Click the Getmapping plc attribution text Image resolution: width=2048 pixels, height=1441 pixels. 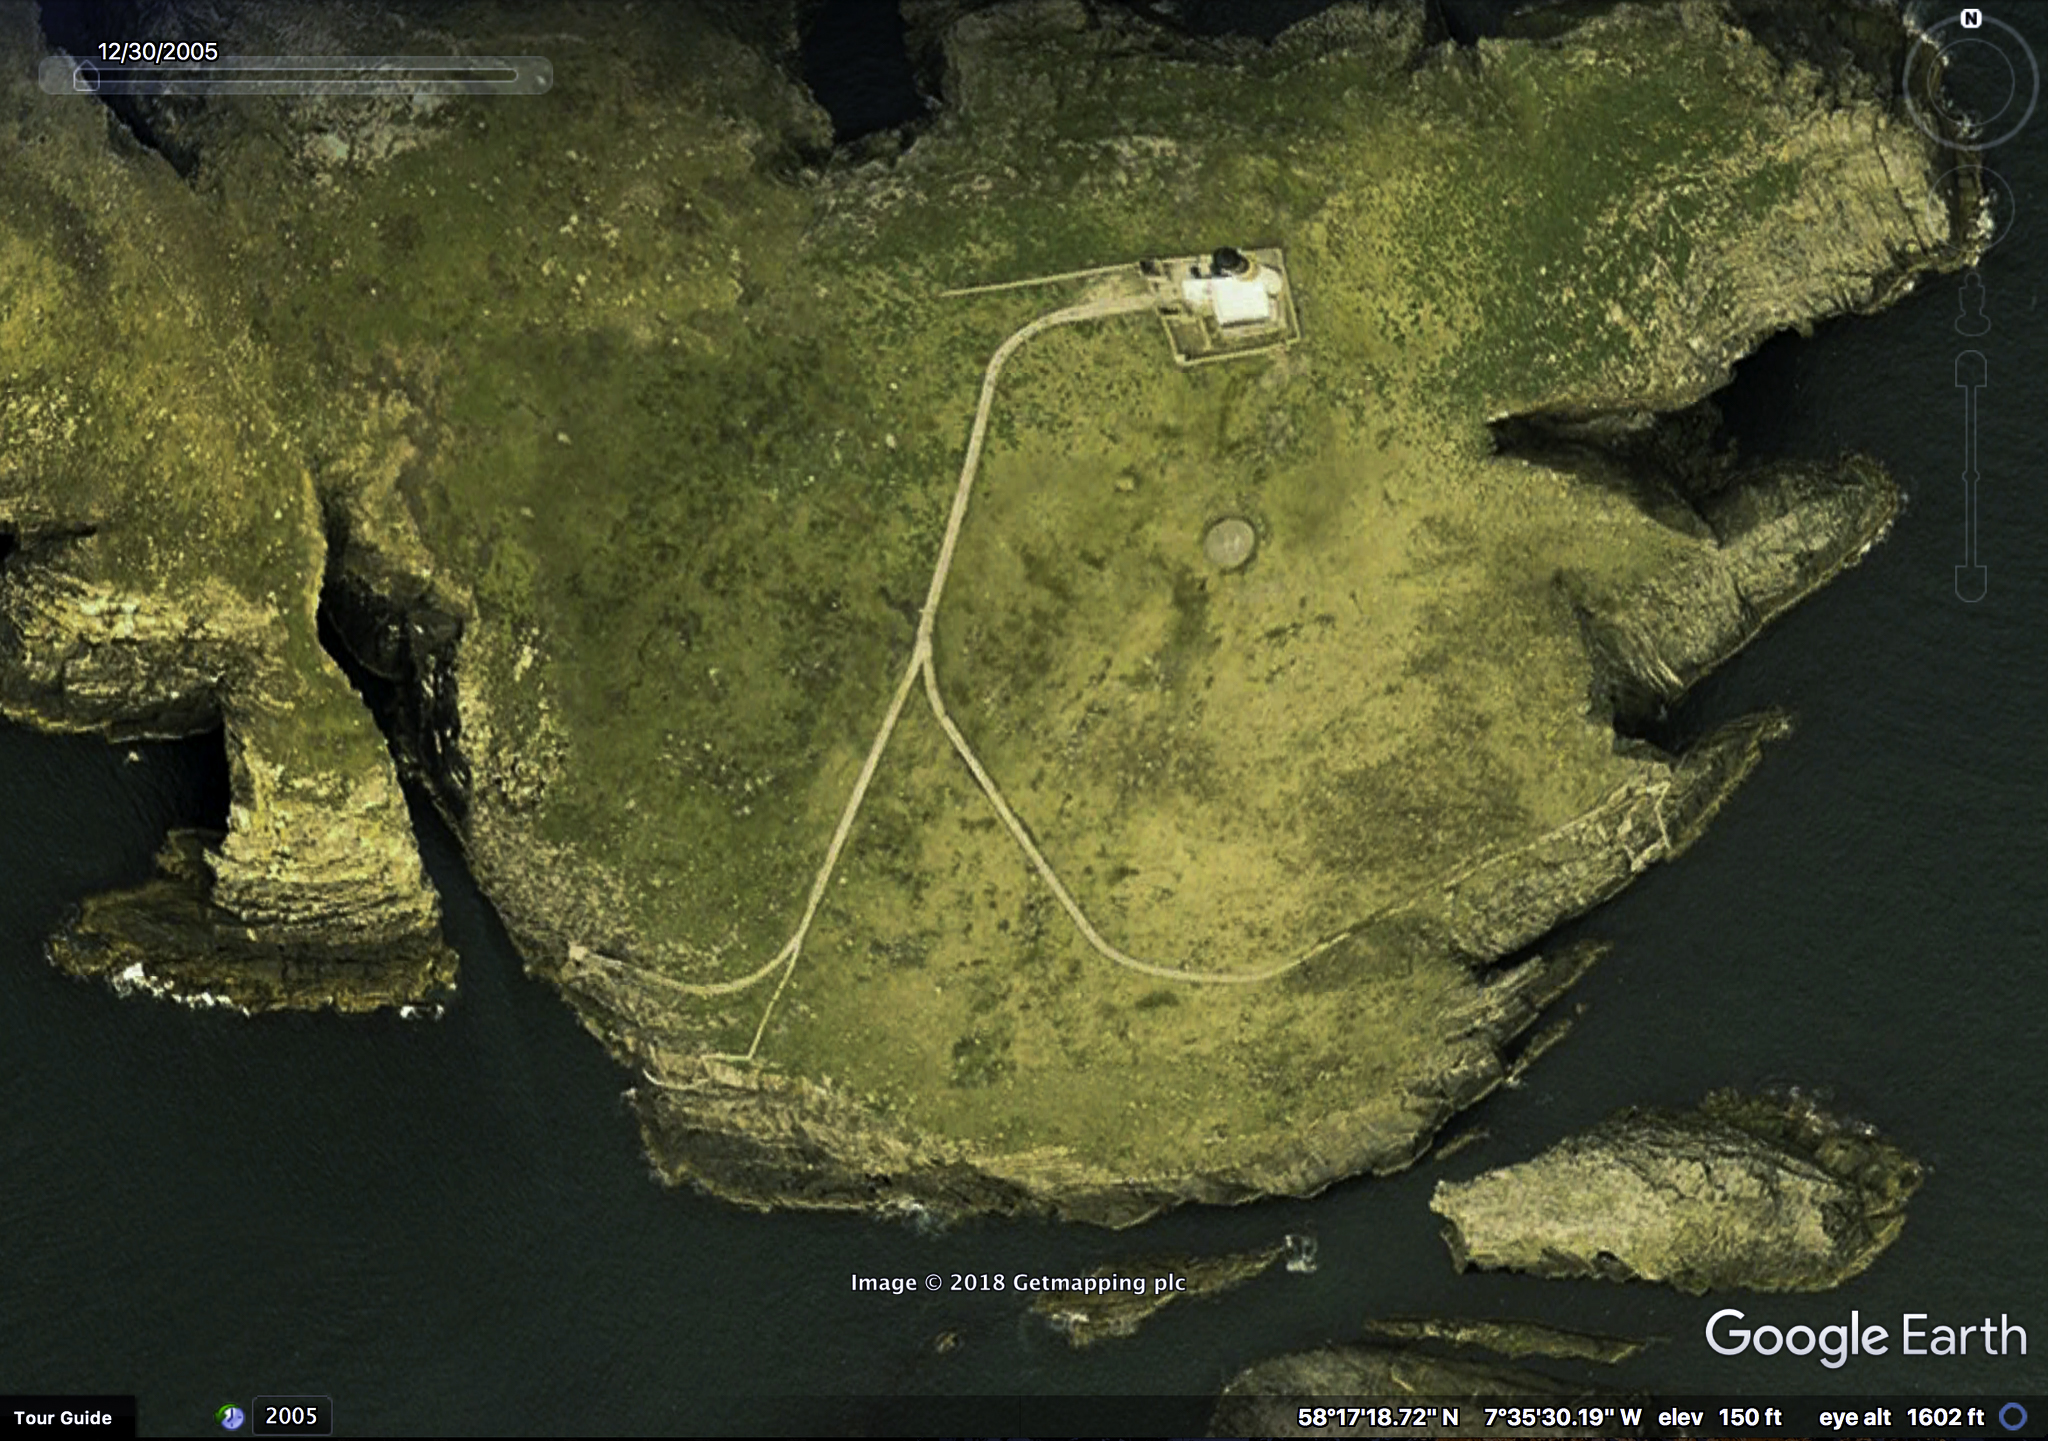tap(1019, 1282)
